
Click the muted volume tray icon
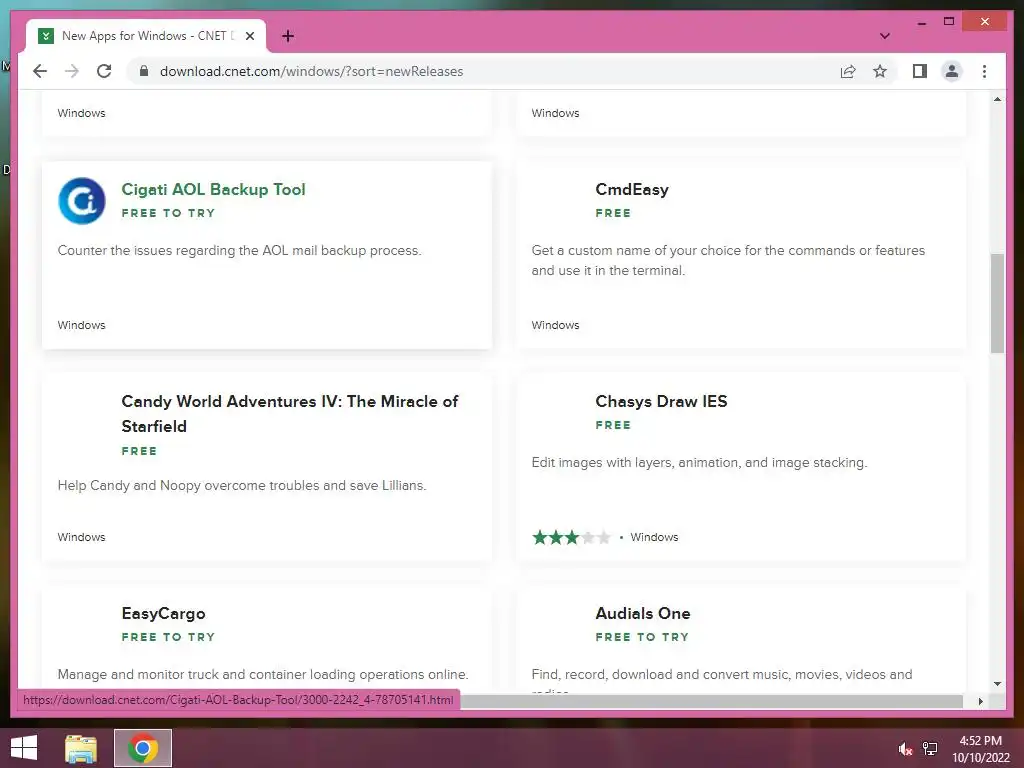[x=904, y=748]
